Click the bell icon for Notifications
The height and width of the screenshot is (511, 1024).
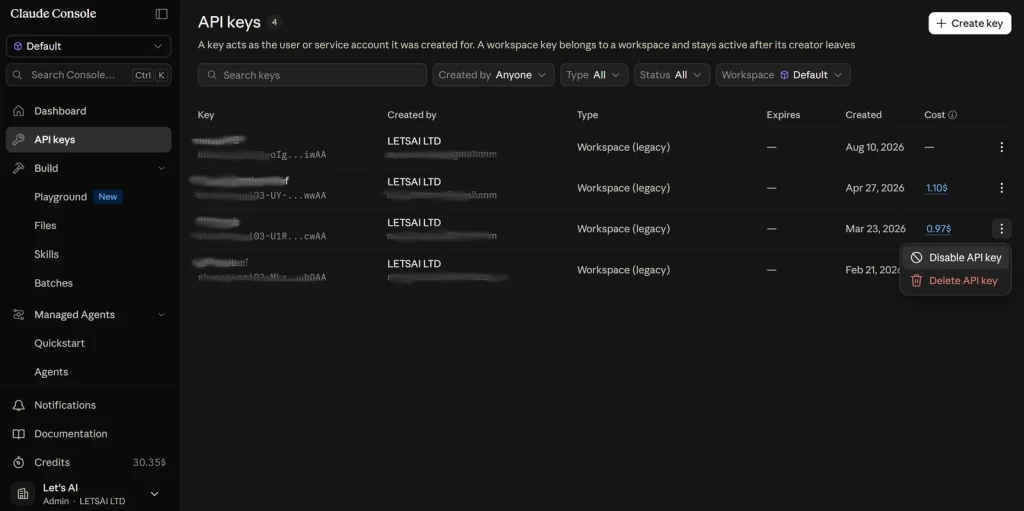19,405
